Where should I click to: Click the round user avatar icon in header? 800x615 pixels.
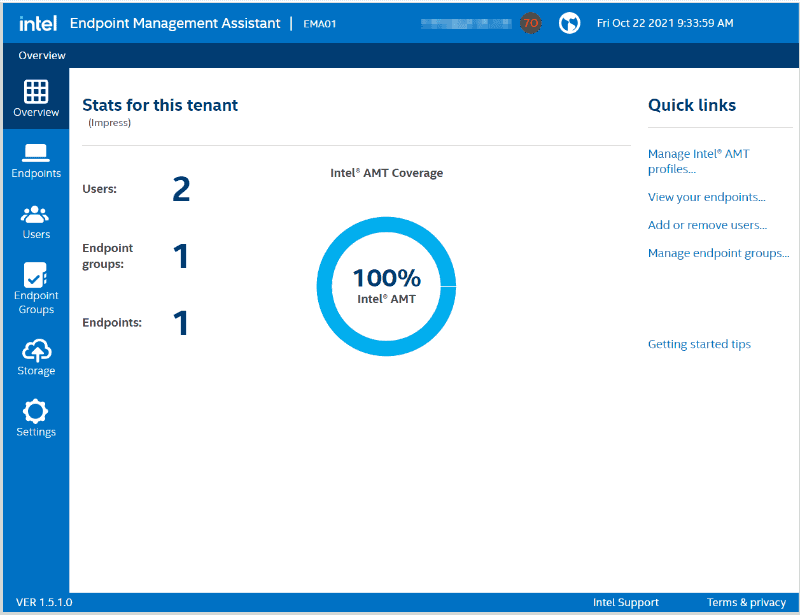pyautogui.click(x=569, y=23)
